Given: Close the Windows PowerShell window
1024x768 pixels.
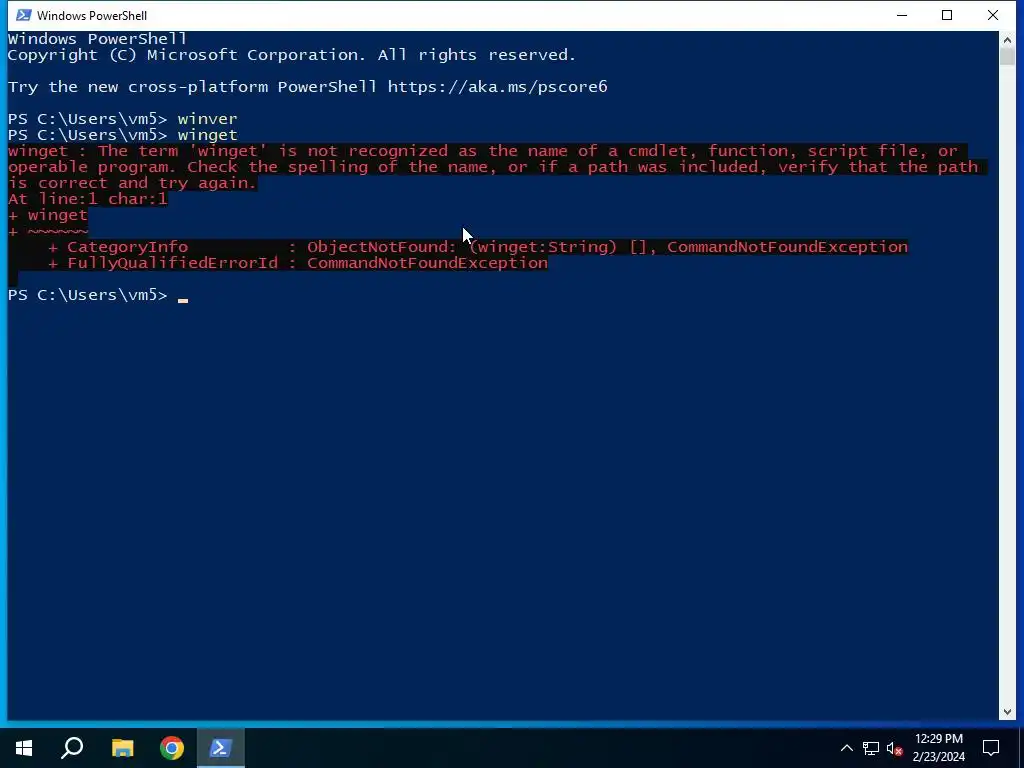Looking at the screenshot, I should point(993,15).
